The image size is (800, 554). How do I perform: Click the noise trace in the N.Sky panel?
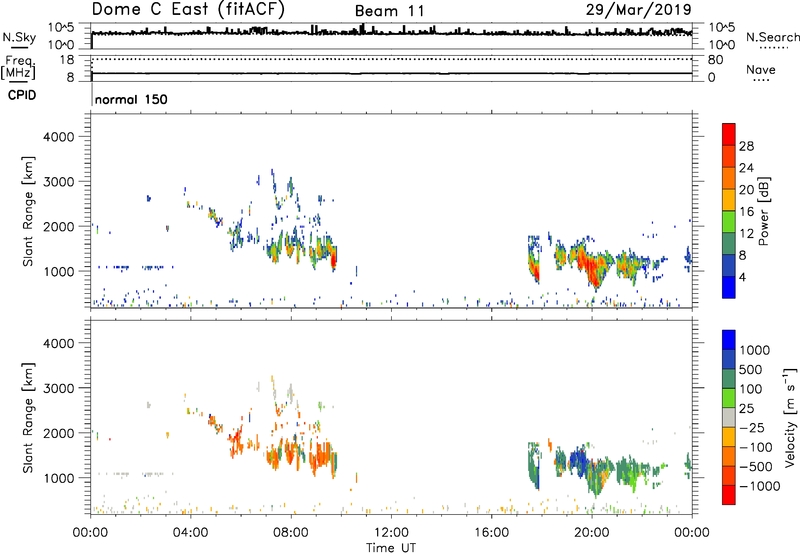(391, 33)
